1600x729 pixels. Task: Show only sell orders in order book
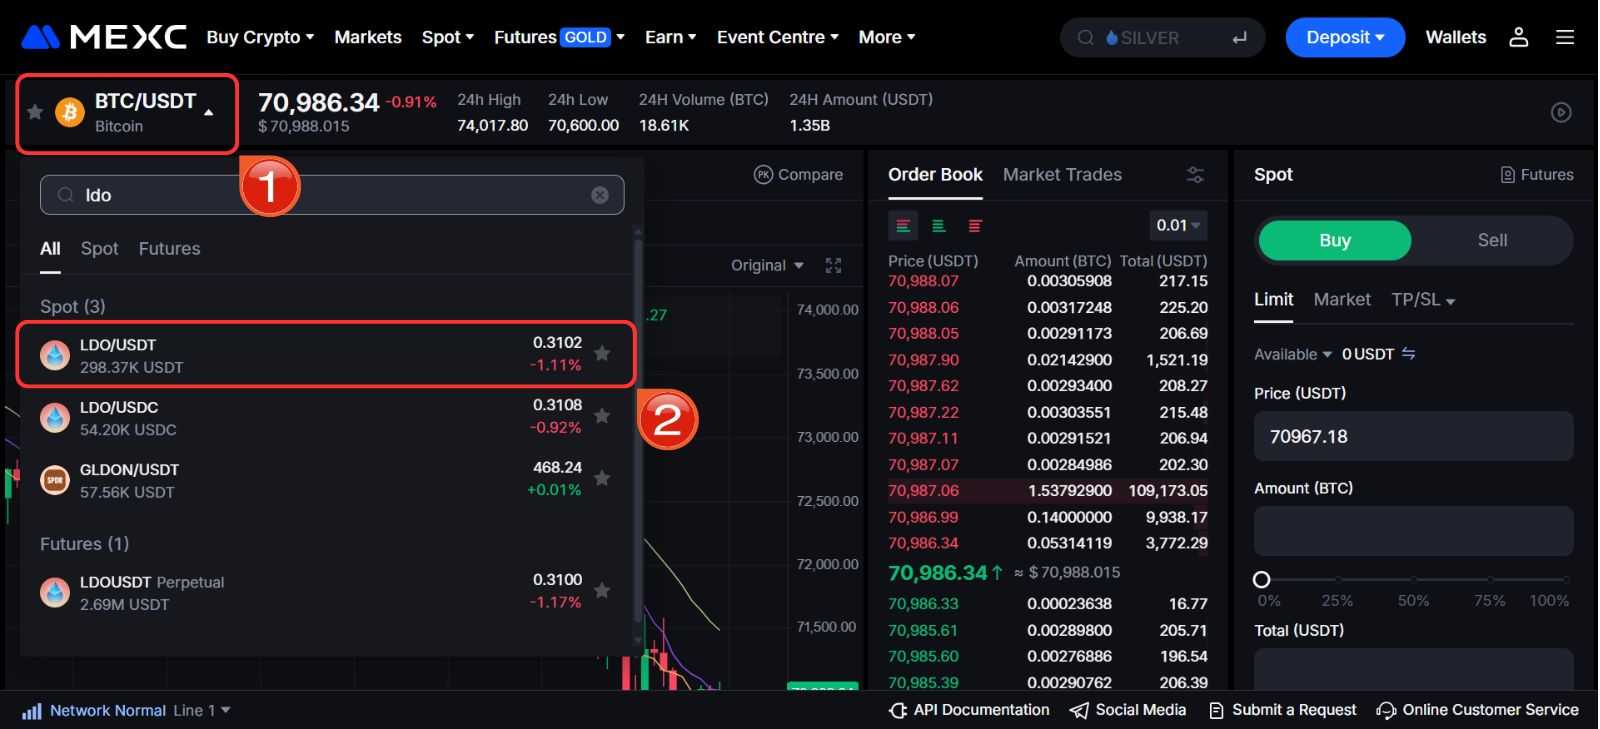pyautogui.click(x=975, y=226)
